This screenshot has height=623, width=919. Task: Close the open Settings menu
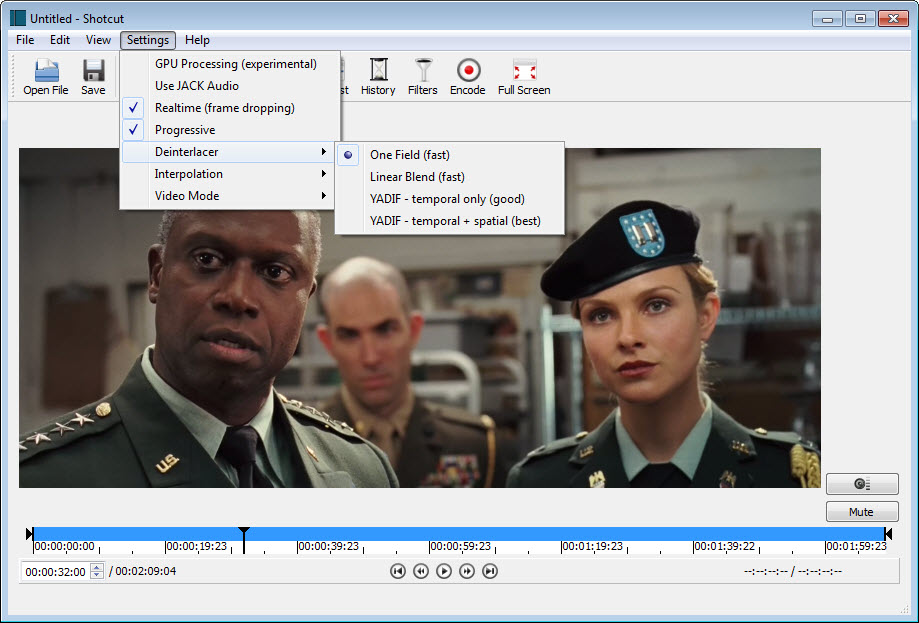[148, 40]
